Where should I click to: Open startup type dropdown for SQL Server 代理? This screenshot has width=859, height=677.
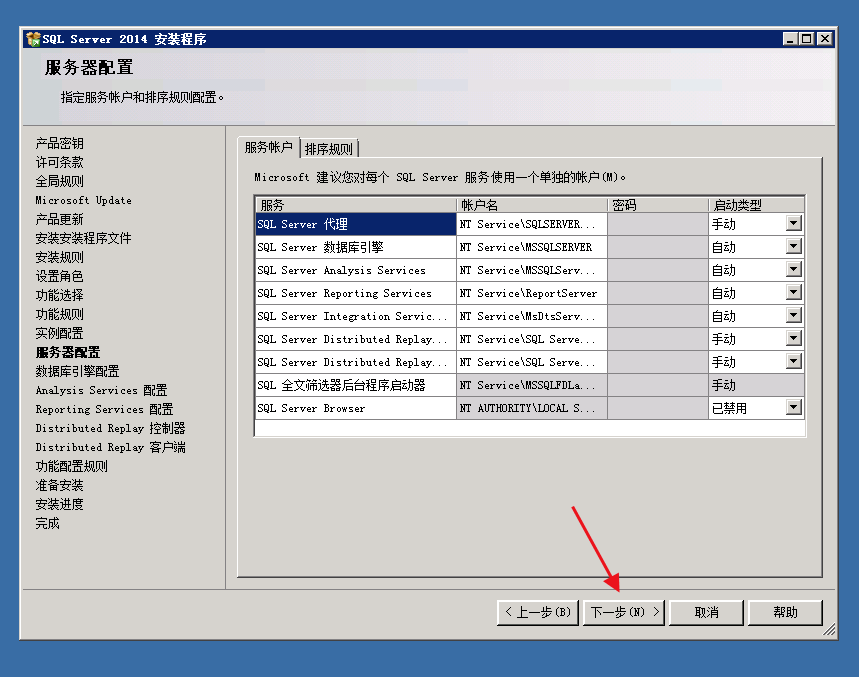click(x=794, y=224)
